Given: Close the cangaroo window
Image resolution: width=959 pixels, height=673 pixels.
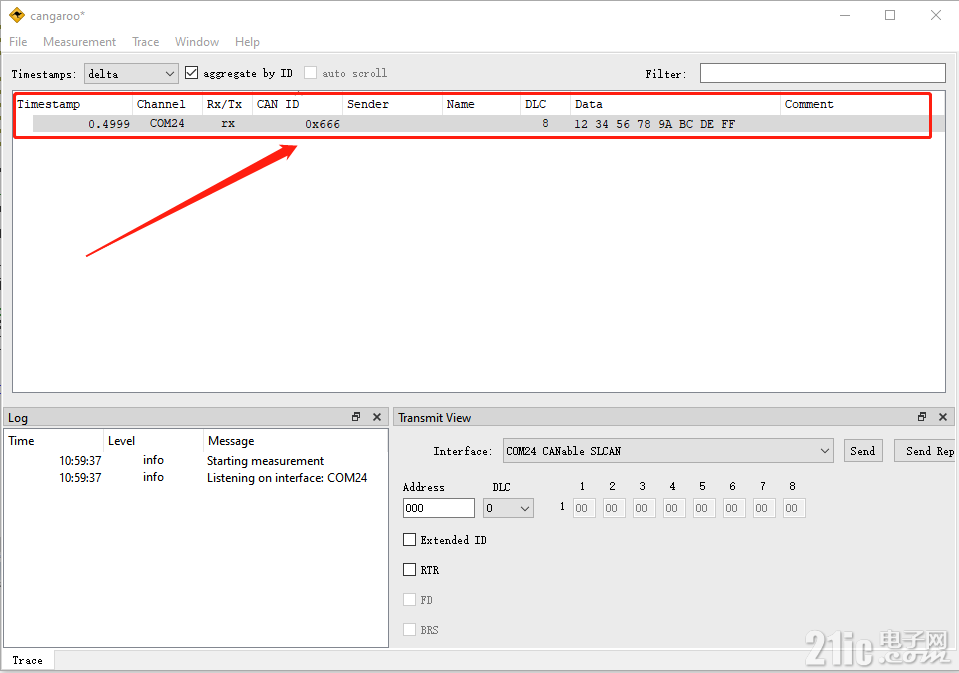Looking at the screenshot, I should point(936,15).
